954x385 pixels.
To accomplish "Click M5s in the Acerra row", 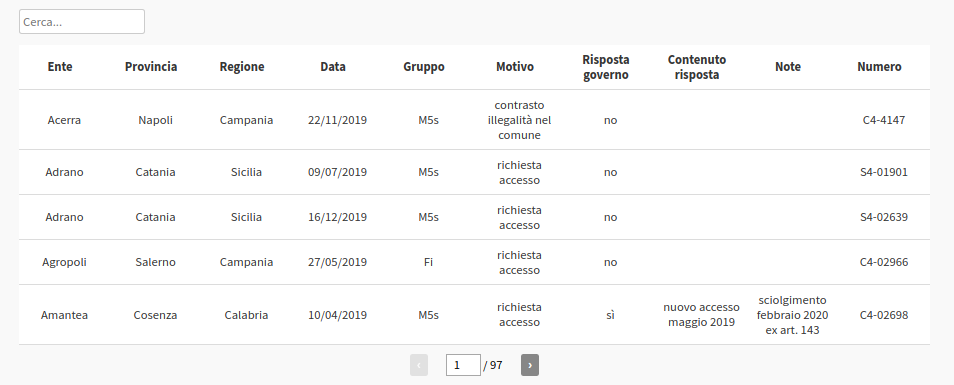I will click(428, 120).
